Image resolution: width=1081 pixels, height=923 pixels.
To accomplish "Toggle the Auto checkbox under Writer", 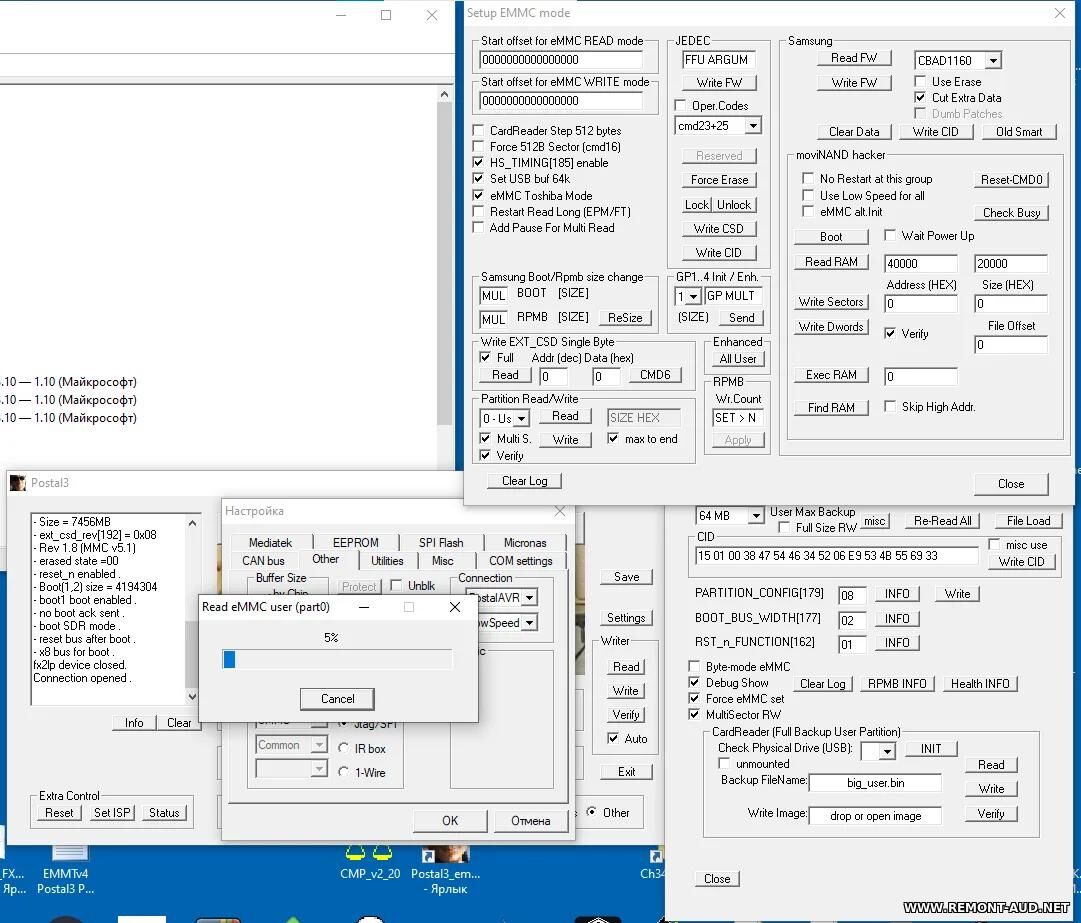I will tap(612, 738).
